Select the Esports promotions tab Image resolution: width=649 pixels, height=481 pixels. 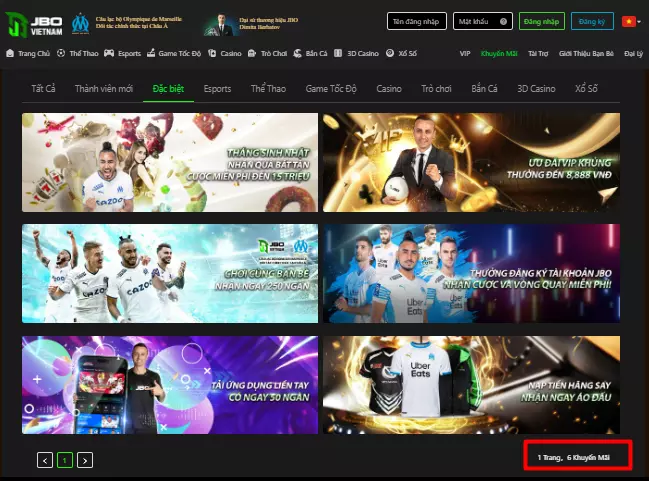(217, 89)
